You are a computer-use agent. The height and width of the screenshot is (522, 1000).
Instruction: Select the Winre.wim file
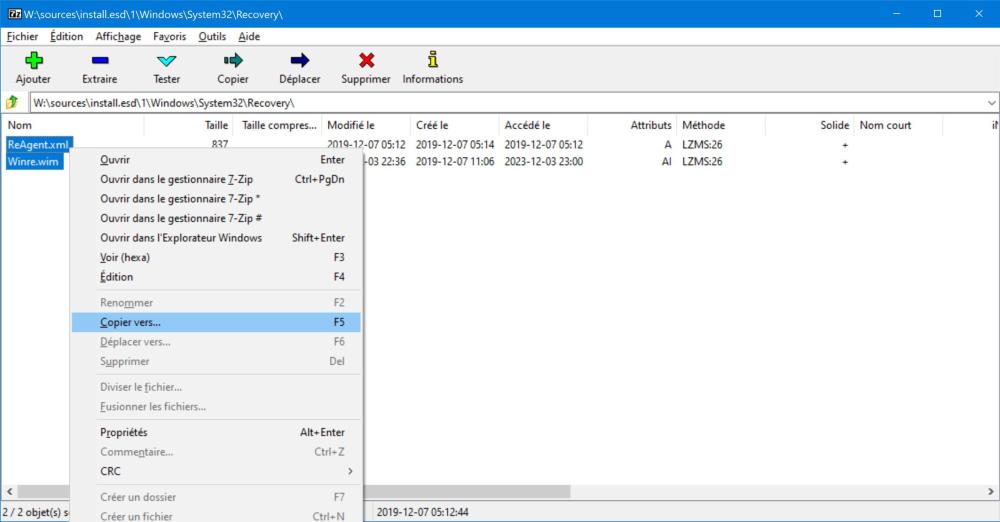(x=33, y=161)
